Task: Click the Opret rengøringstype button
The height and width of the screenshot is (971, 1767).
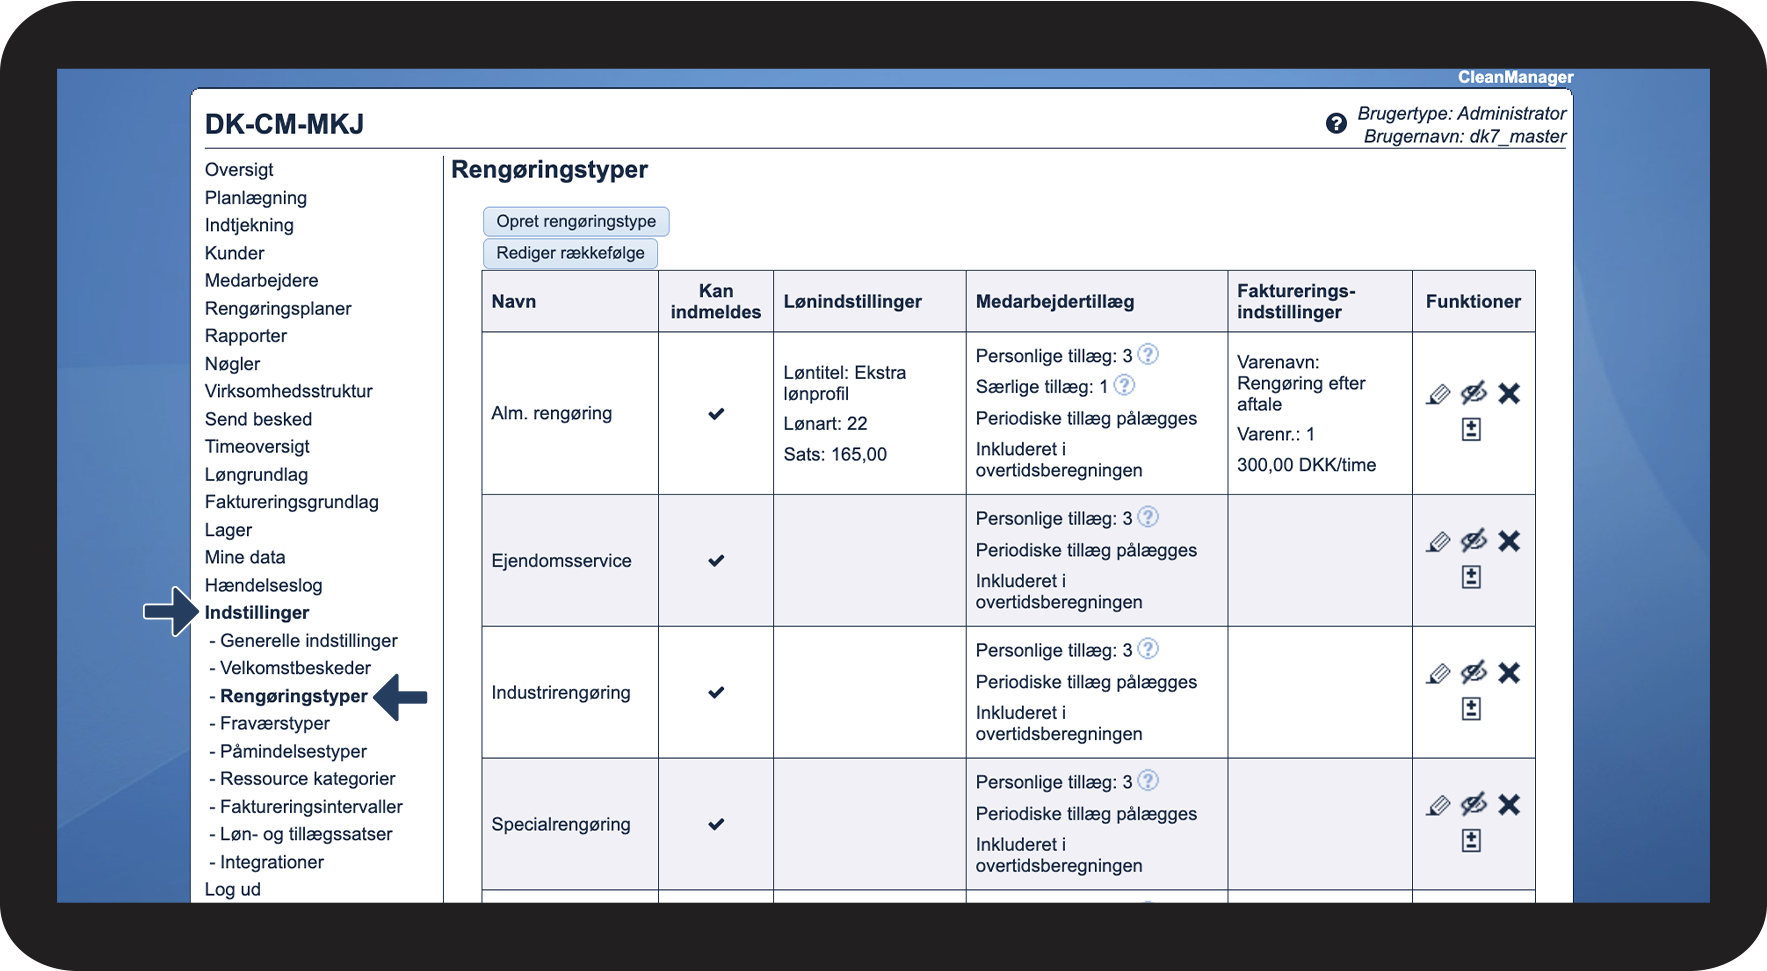Action: point(576,222)
